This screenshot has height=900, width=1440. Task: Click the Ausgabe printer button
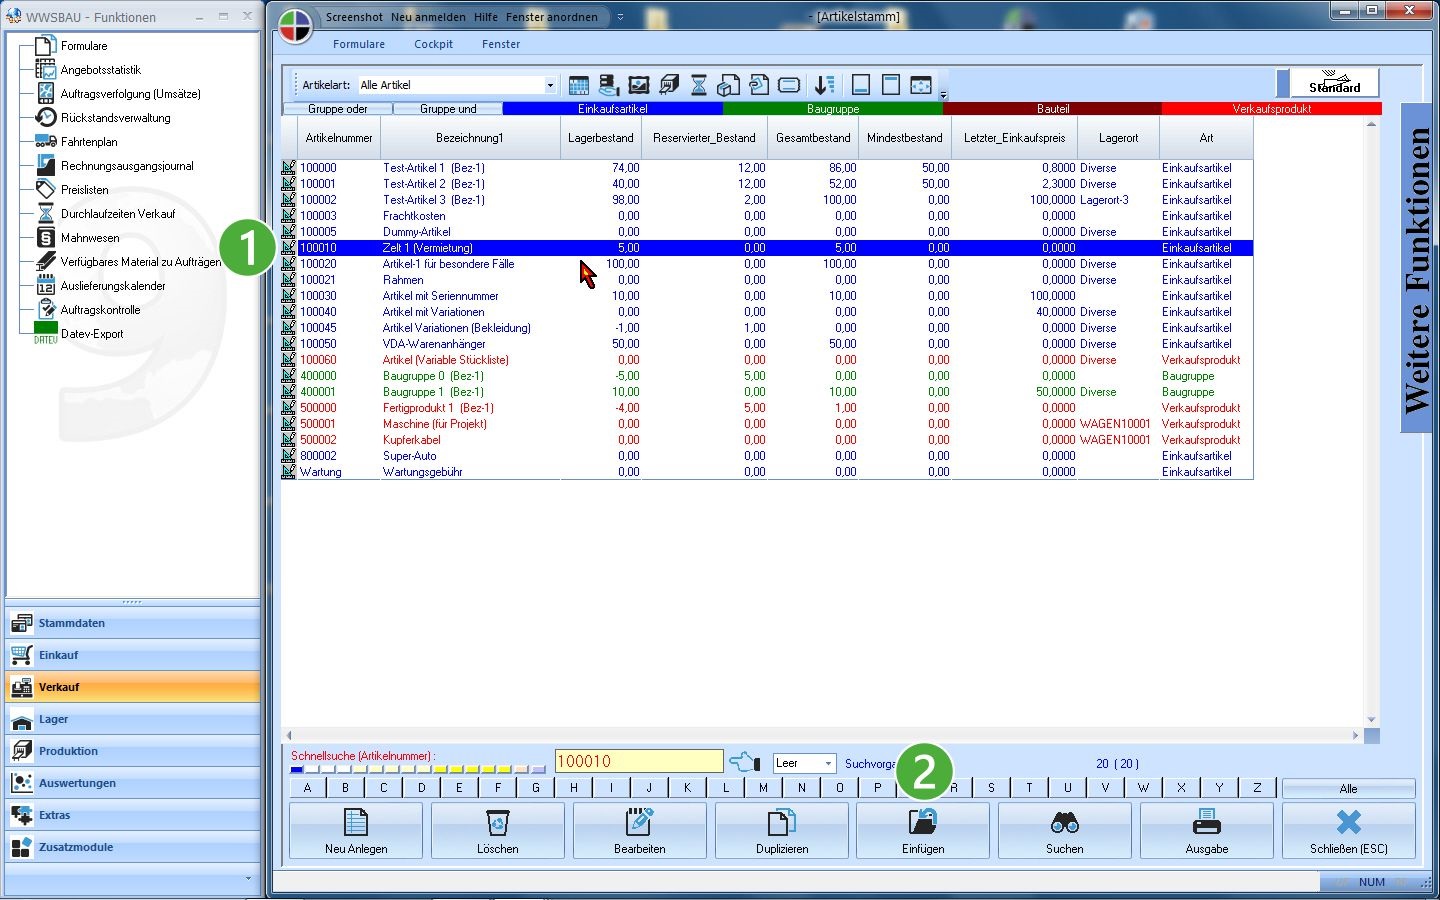tap(1207, 831)
